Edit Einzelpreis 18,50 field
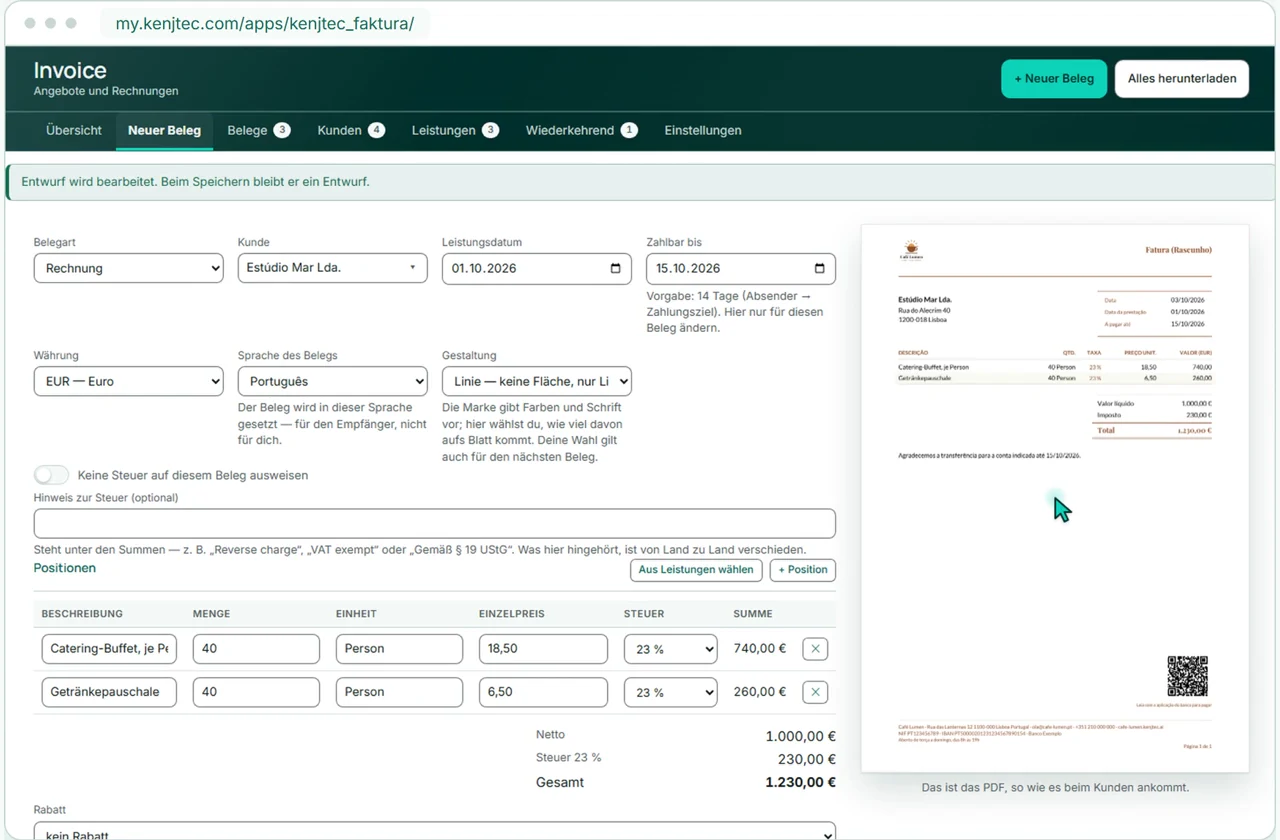The width and height of the screenshot is (1280, 840). tap(543, 649)
